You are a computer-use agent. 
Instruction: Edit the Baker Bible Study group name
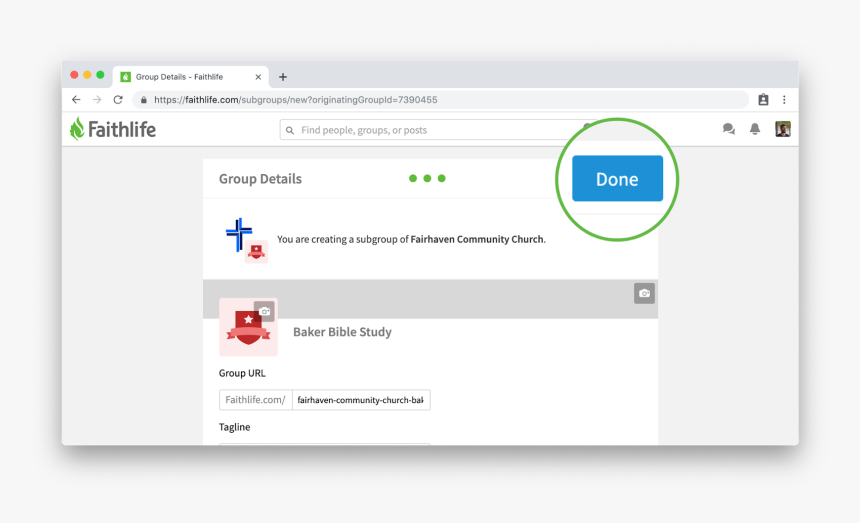pos(342,332)
